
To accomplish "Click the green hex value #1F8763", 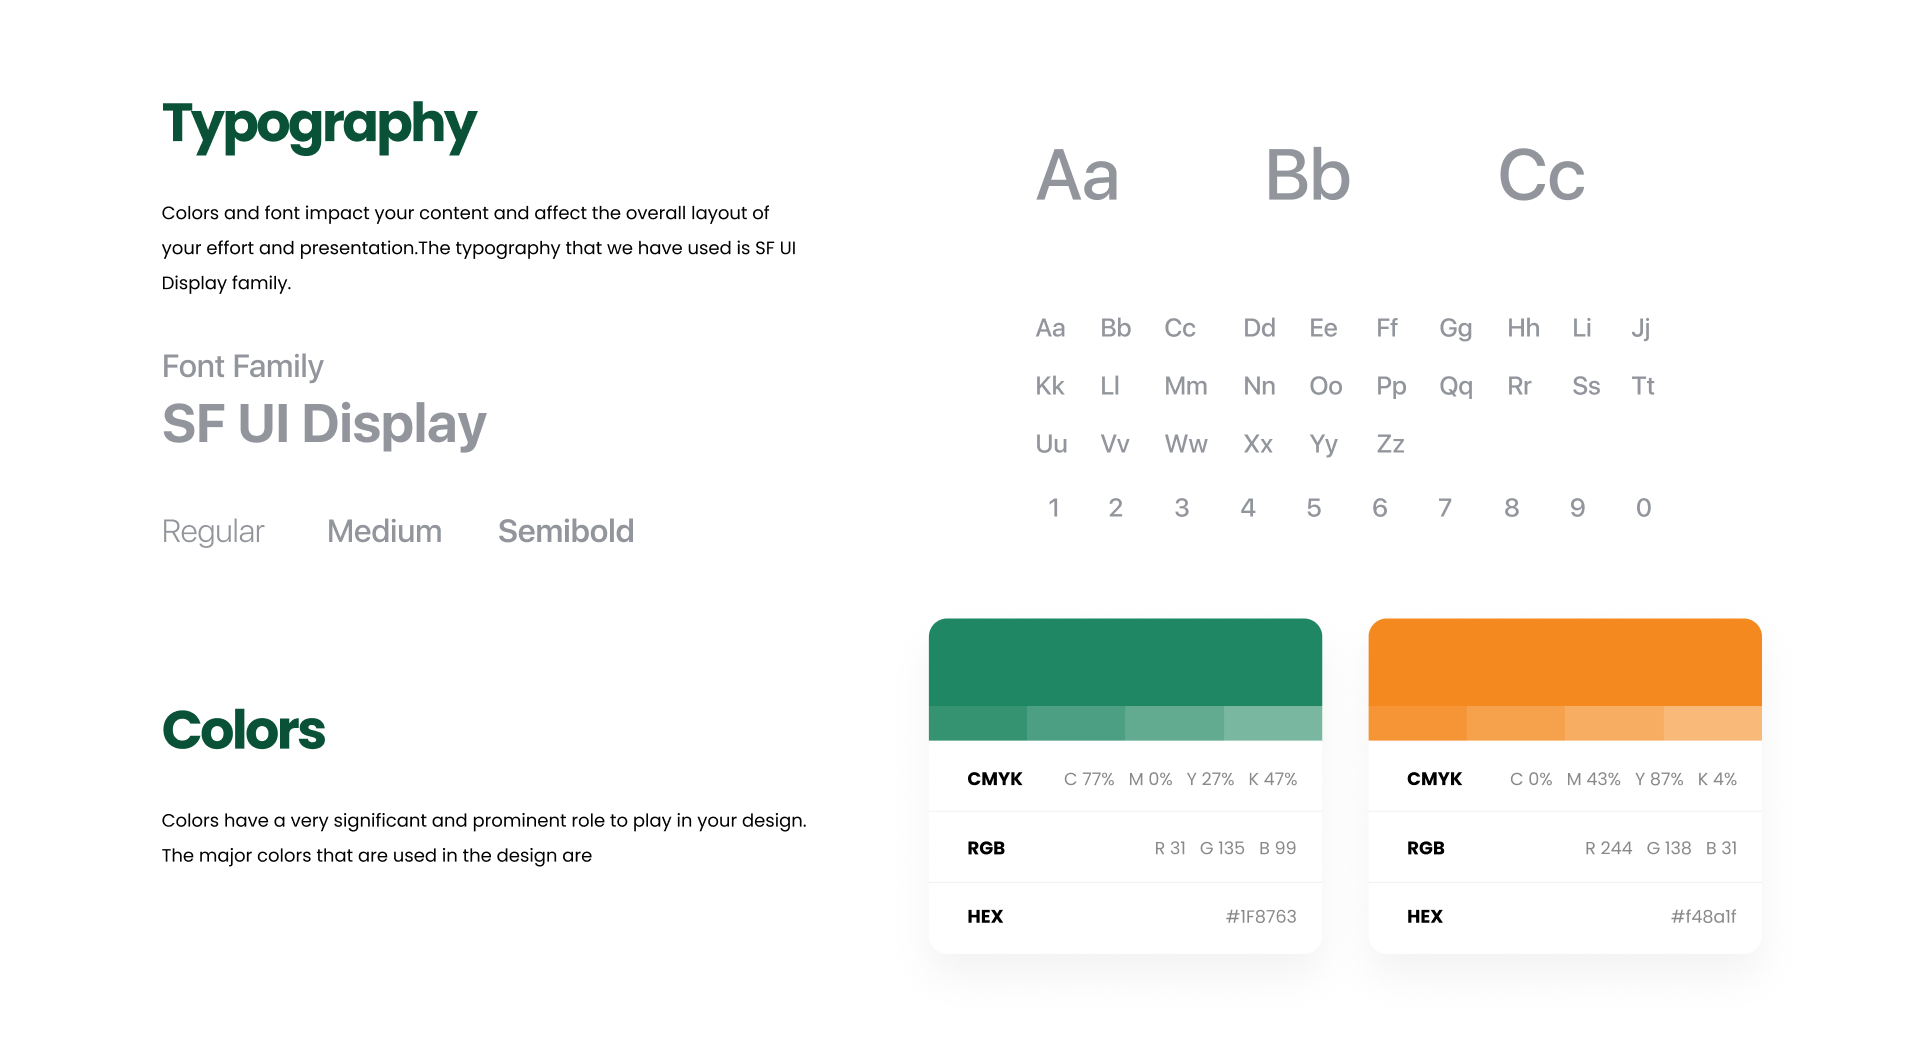I will click(x=1261, y=917).
